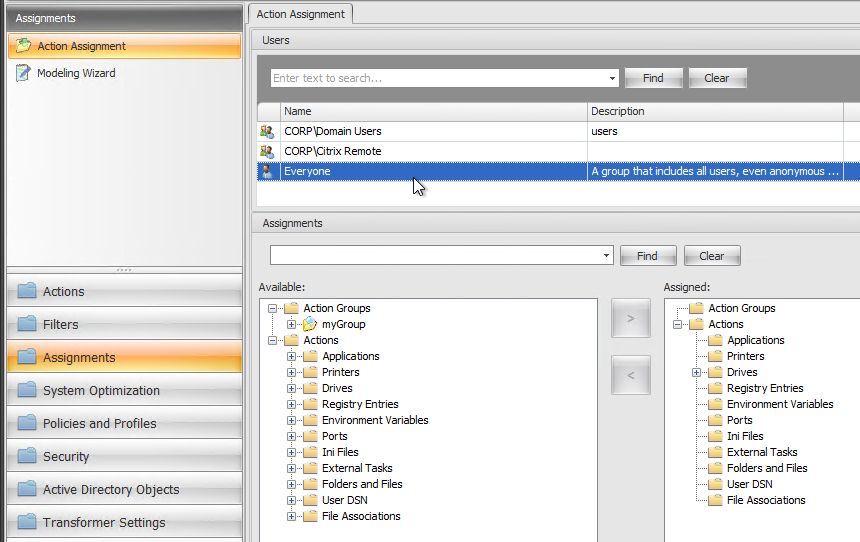
Task: Expand Available Applications node
Action: [291, 356]
